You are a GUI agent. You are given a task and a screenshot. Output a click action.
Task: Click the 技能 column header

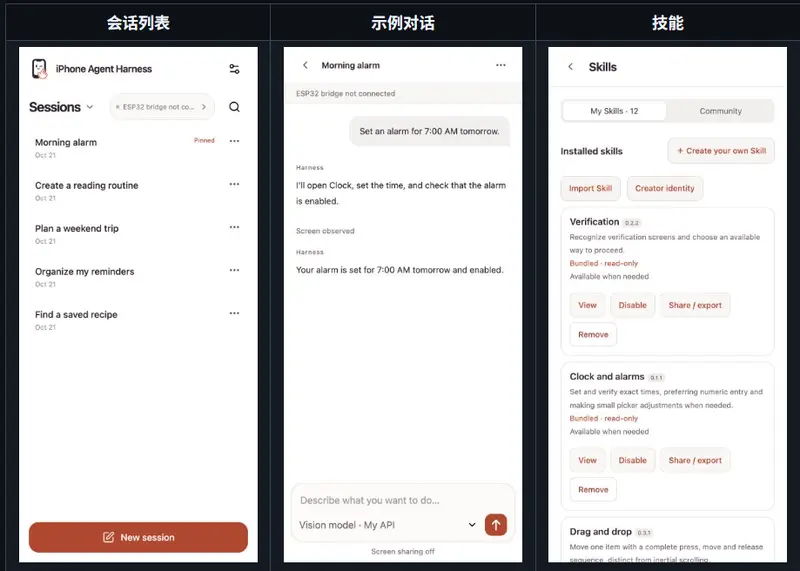point(667,23)
